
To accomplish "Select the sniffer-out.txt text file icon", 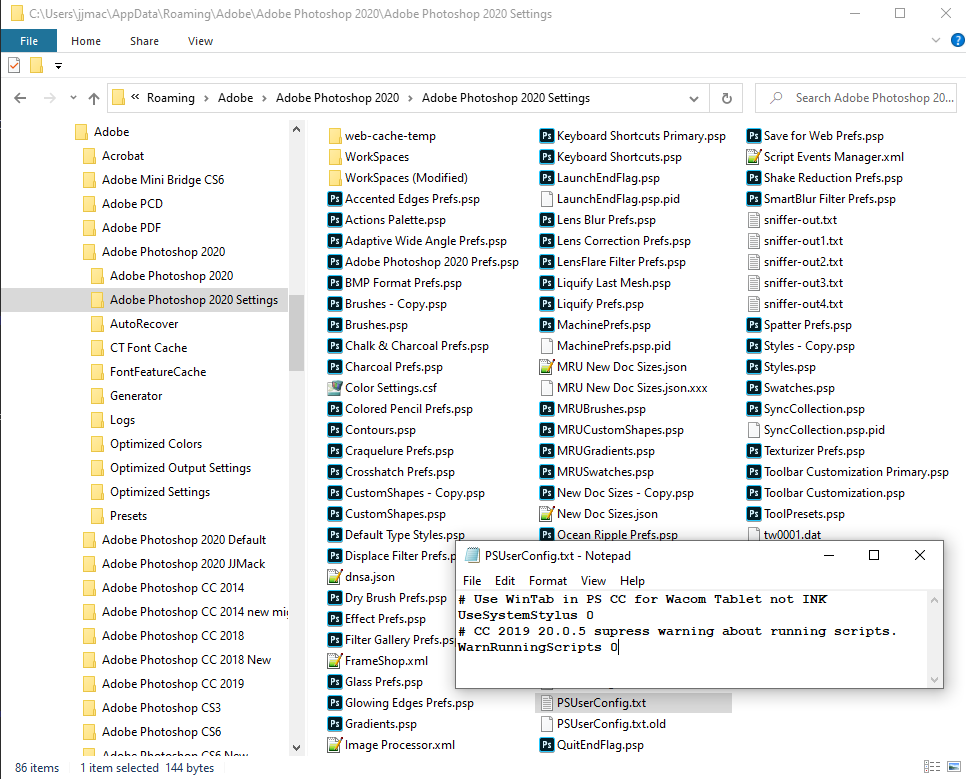I will point(753,219).
